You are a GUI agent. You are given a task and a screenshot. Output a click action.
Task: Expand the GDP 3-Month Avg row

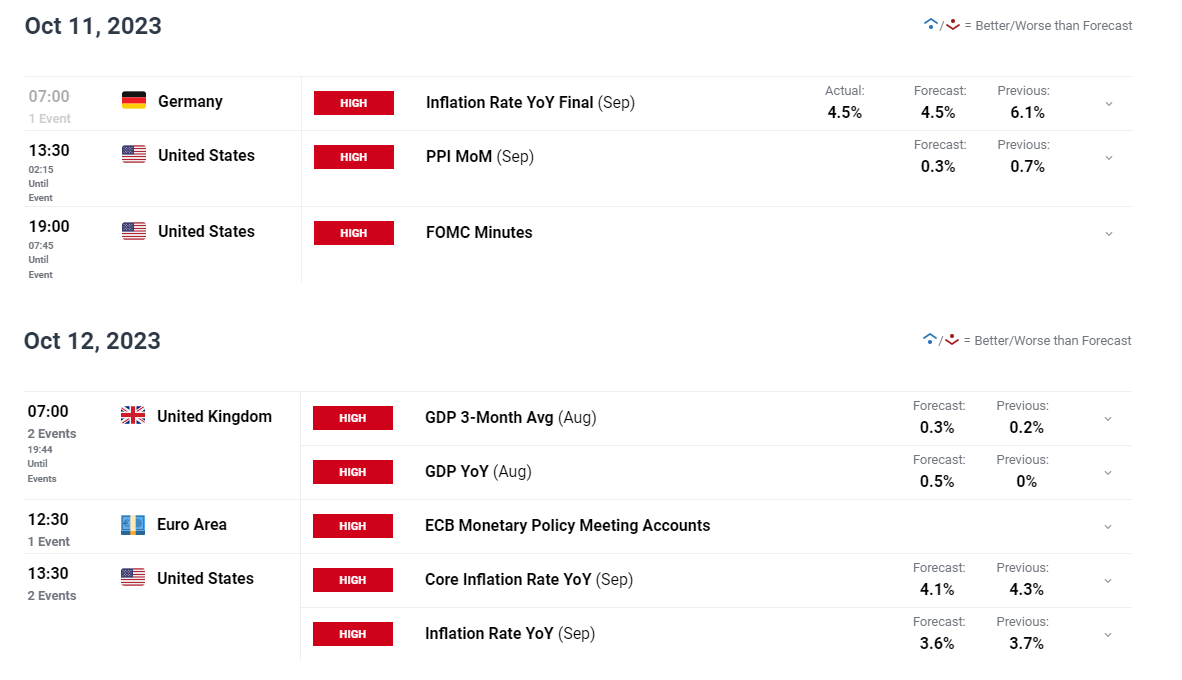(x=1108, y=419)
